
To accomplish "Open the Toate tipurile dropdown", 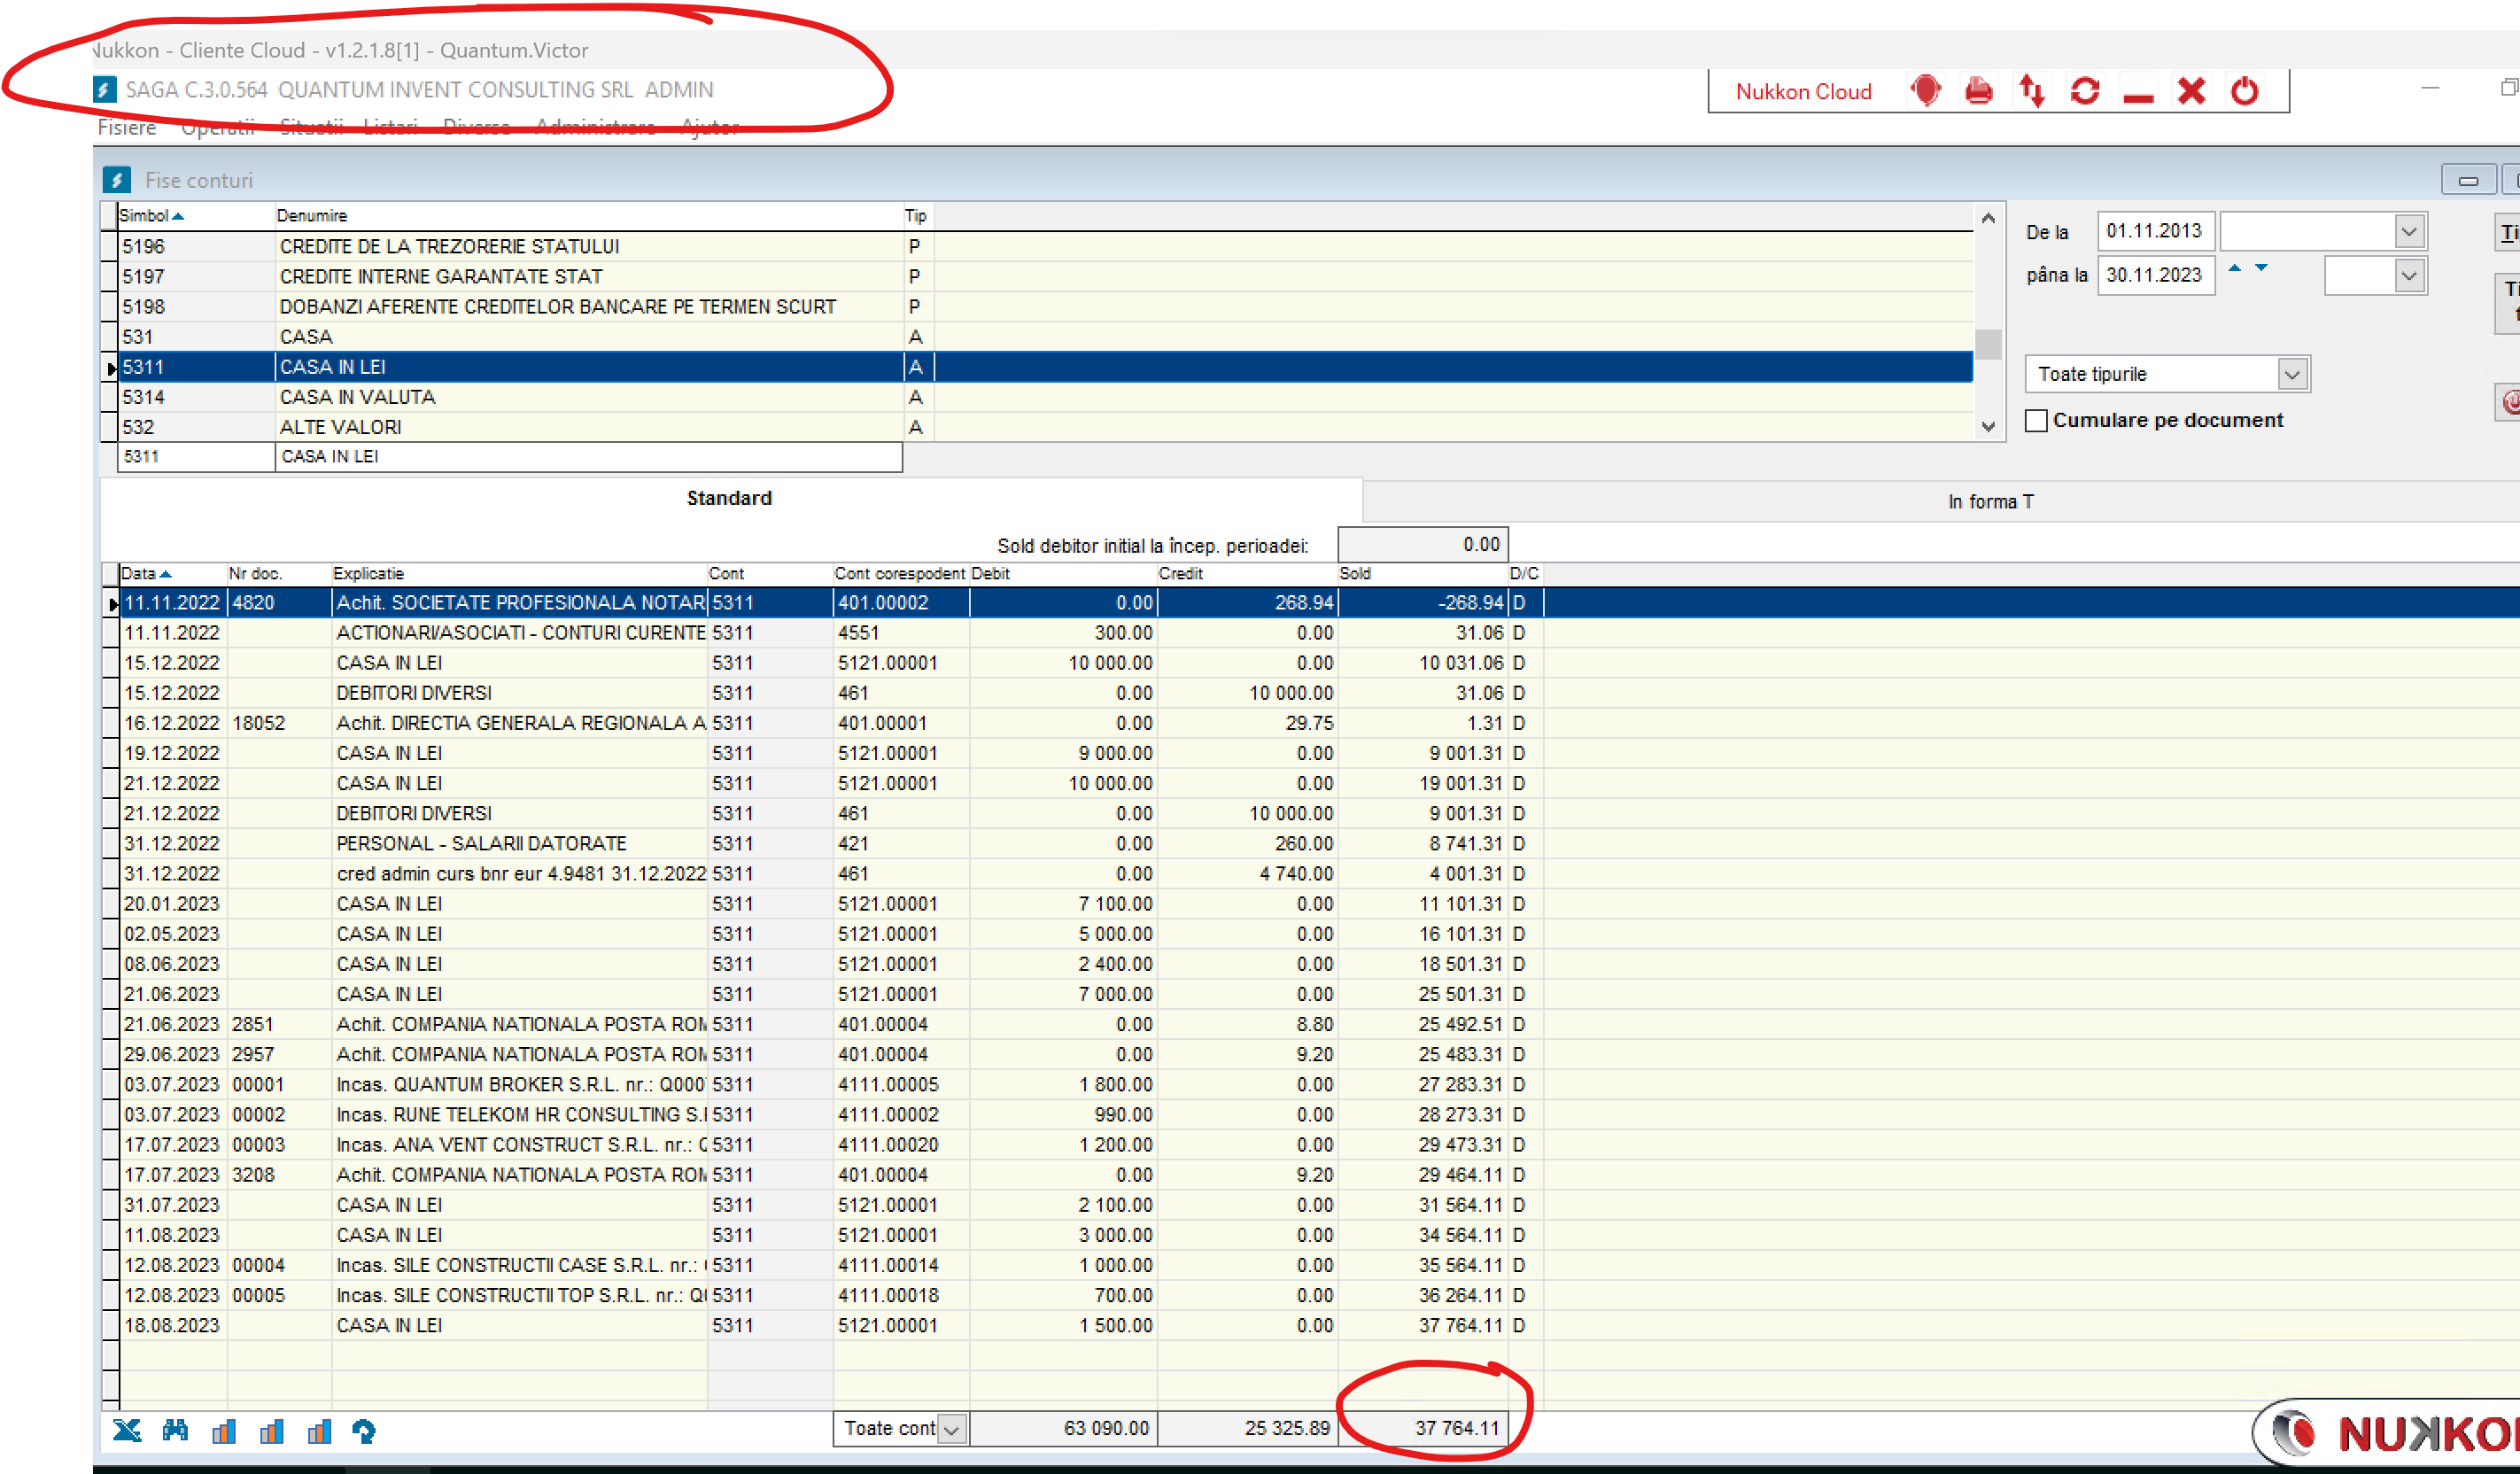I will click(x=2293, y=375).
